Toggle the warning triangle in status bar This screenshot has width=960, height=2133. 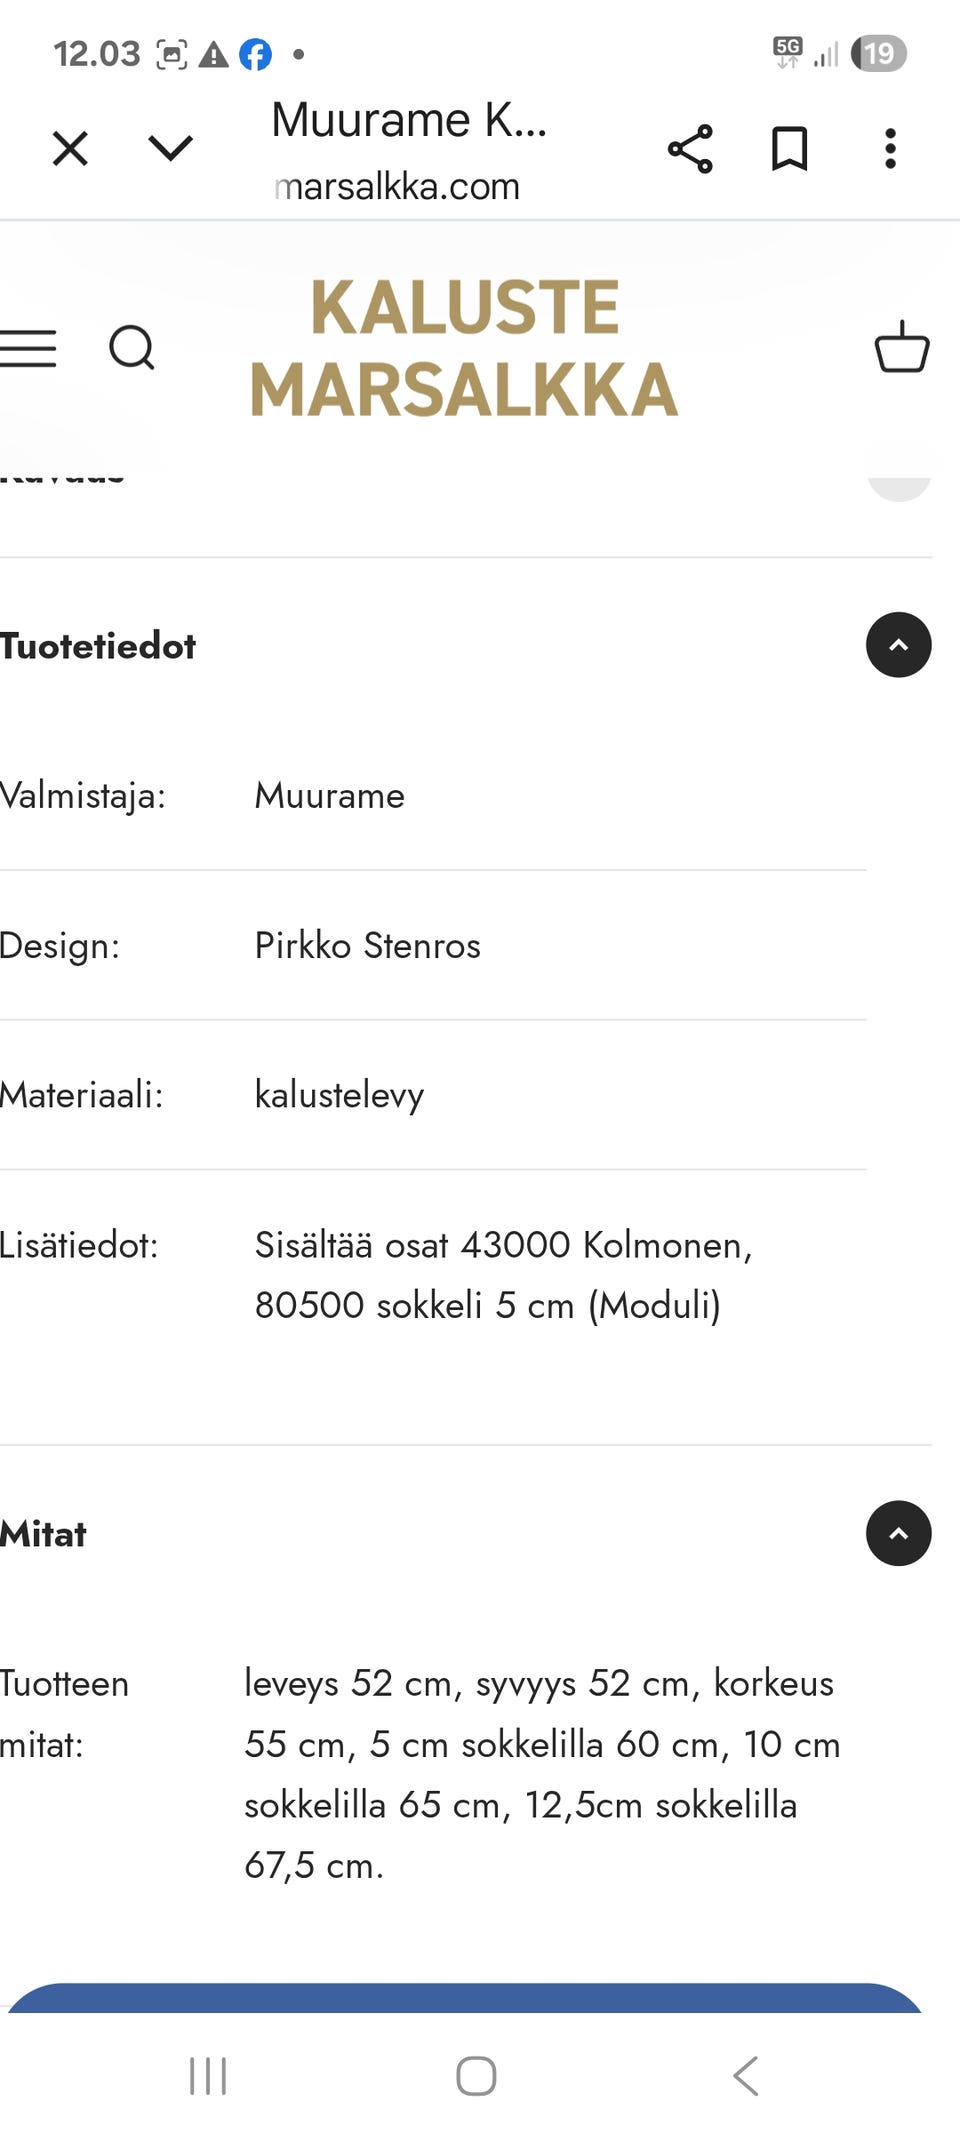214,55
